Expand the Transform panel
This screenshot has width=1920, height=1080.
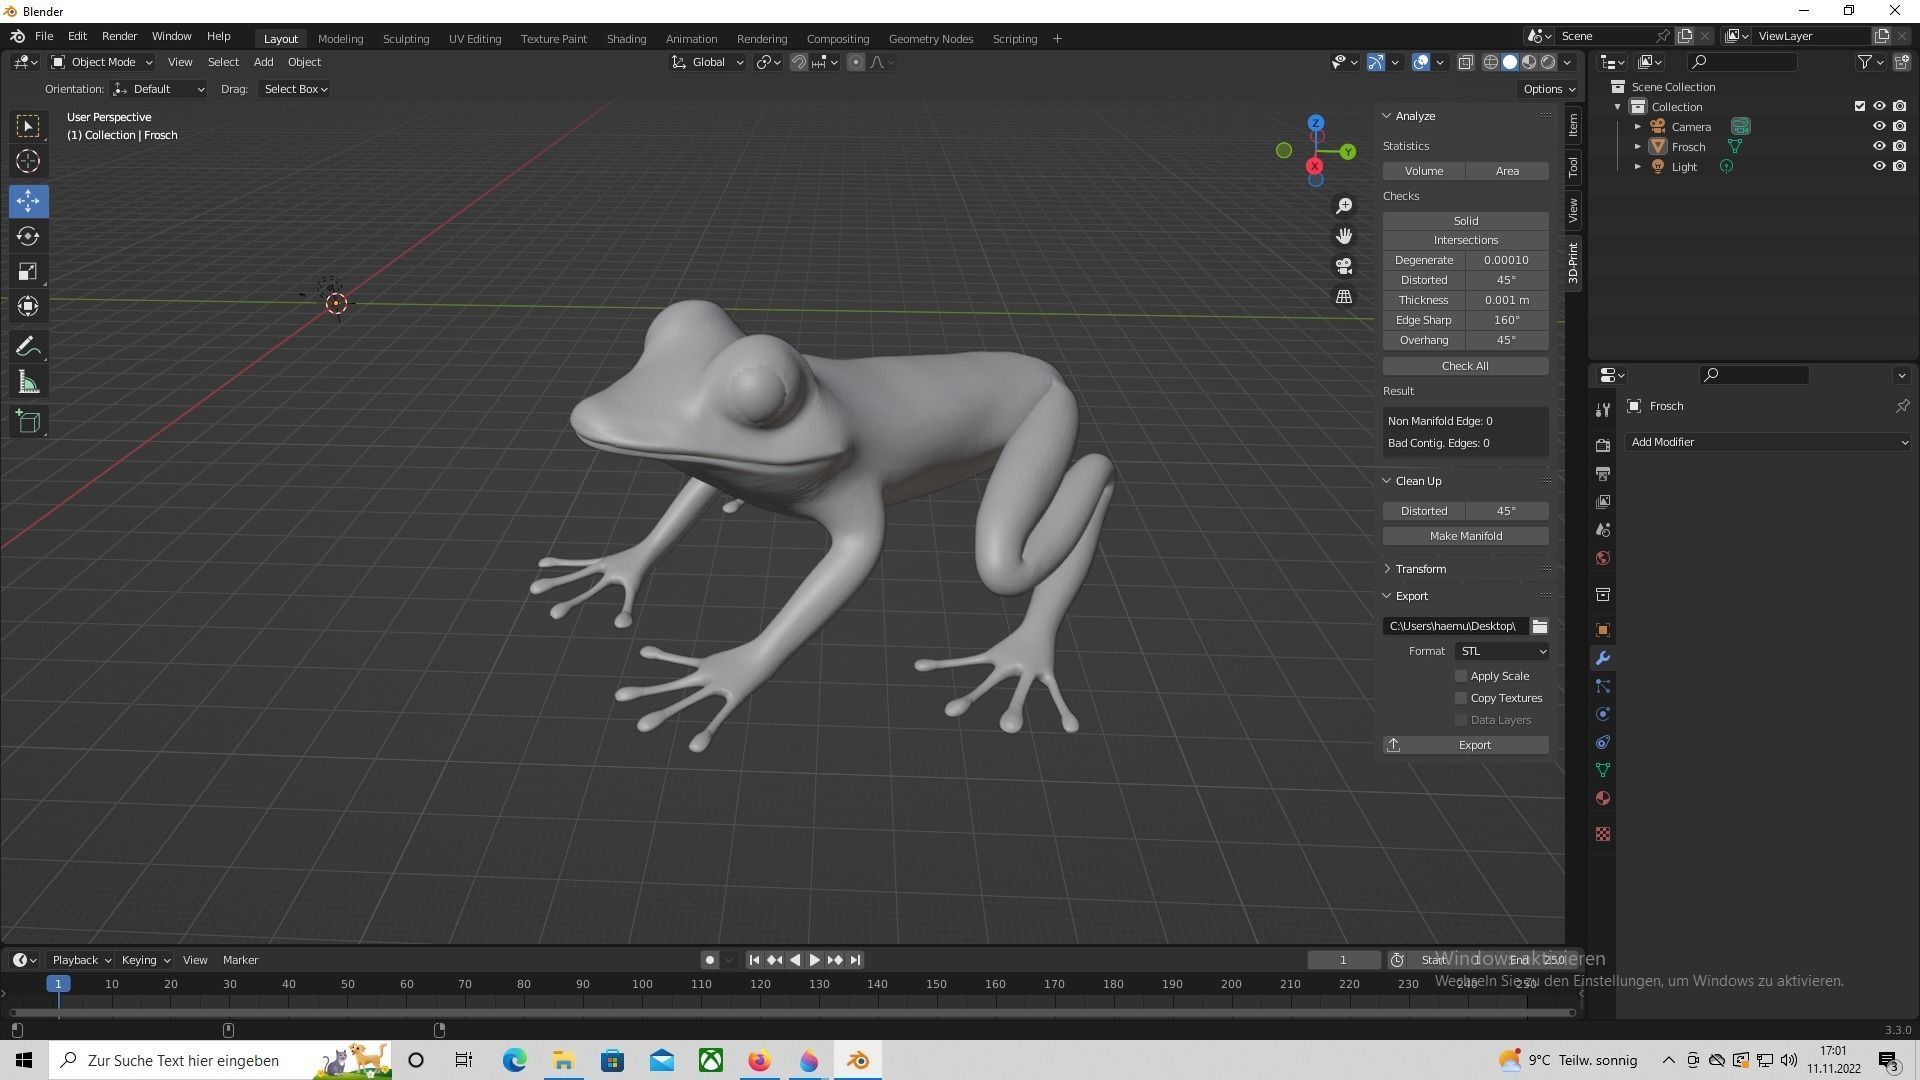1419,570
